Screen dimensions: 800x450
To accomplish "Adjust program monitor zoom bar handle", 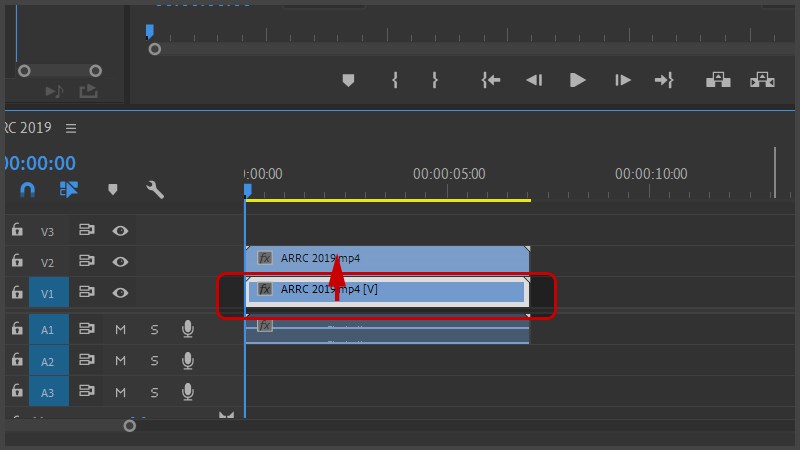I will coord(155,49).
